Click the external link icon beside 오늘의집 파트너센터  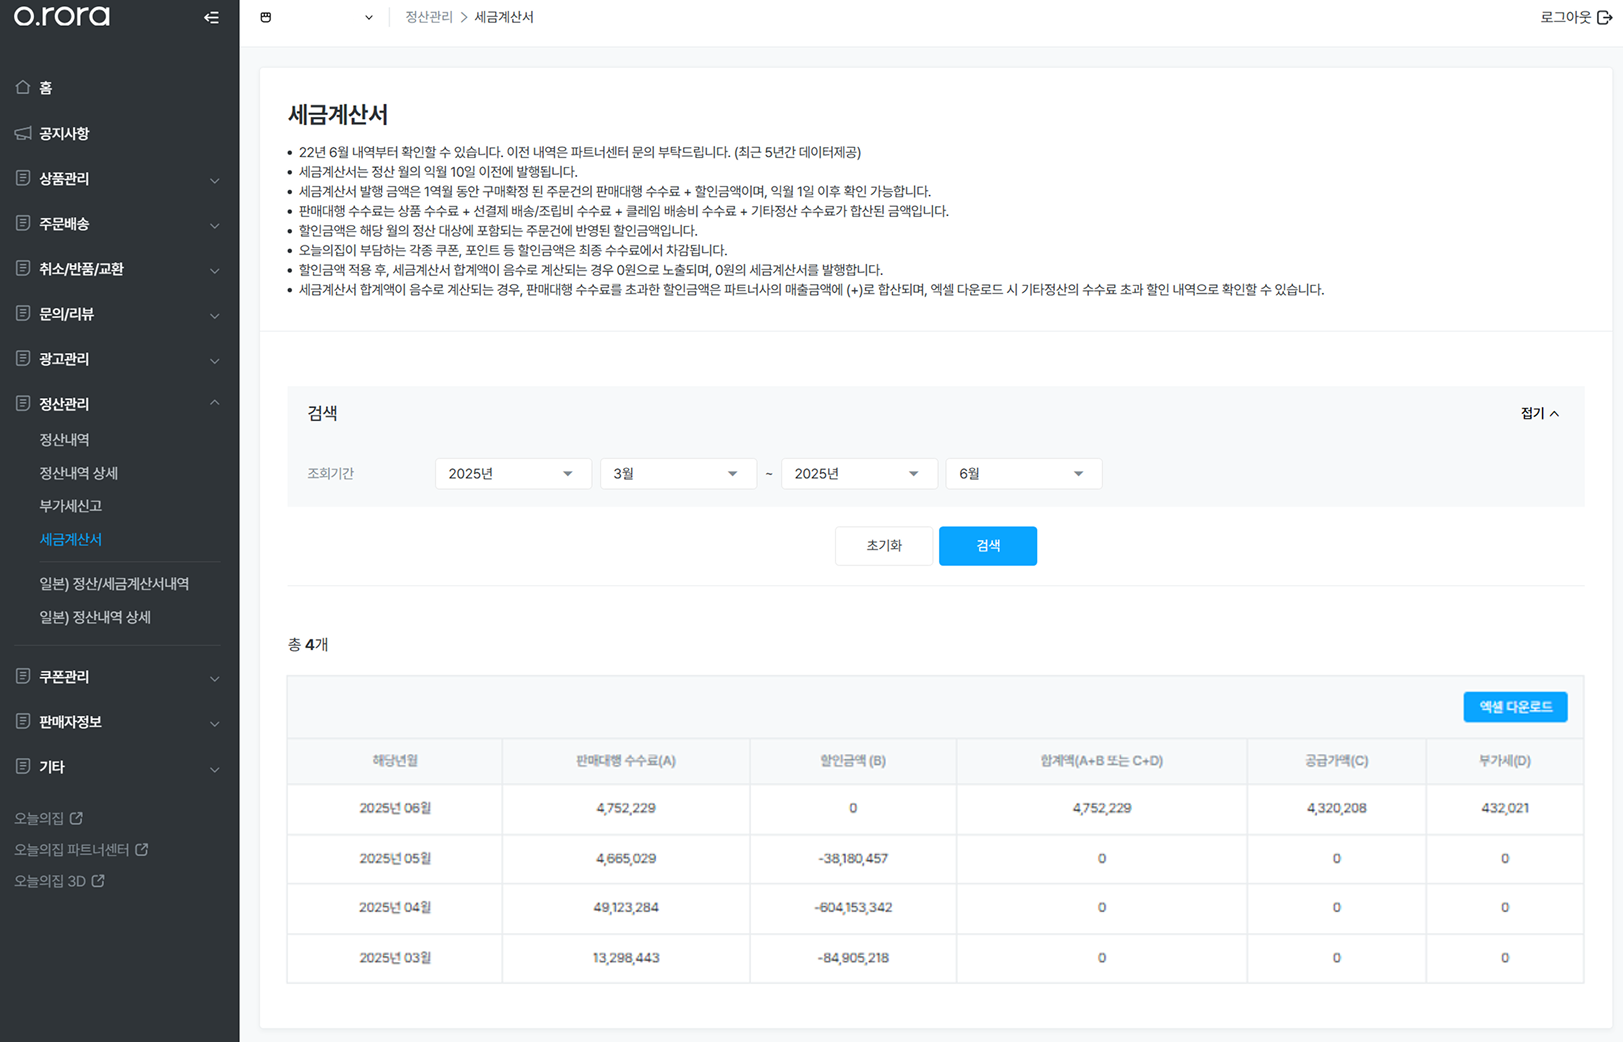tap(142, 849)
